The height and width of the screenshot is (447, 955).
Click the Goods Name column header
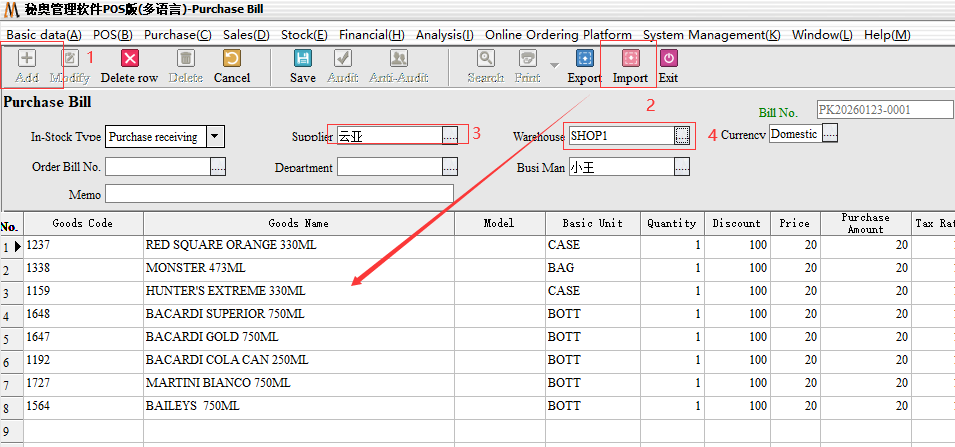[x=298, y=223]
